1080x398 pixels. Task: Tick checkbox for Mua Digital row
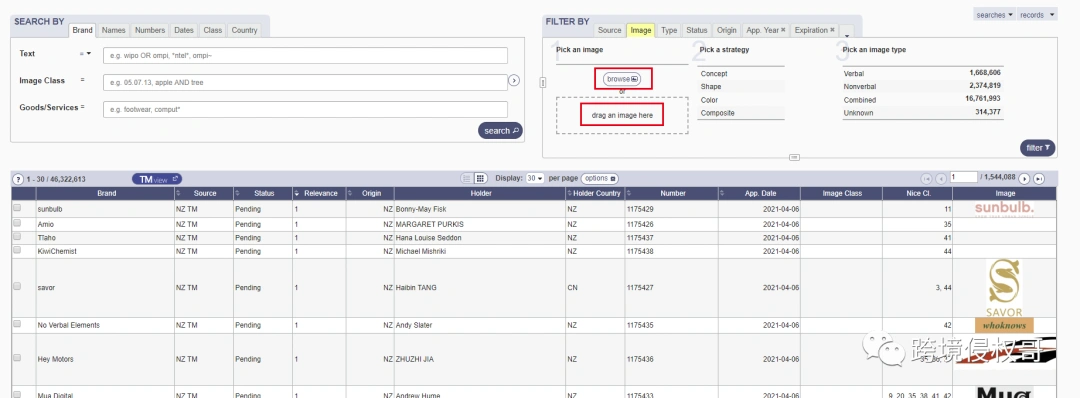tap(17, 394)
